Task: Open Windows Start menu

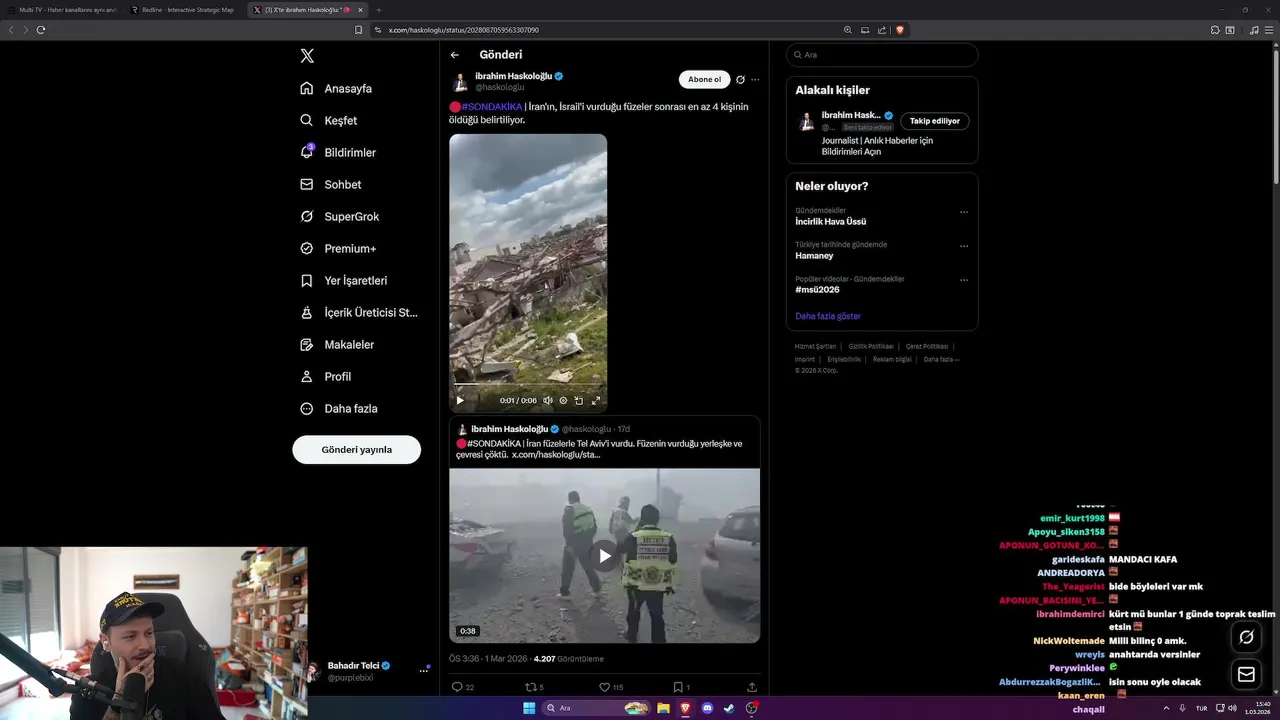Action: coord(529,708)
